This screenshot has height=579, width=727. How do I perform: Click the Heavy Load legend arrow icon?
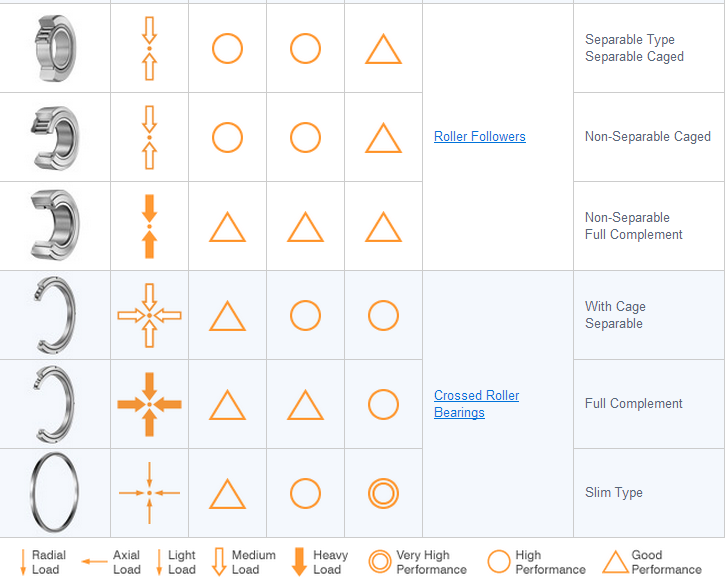pos(299,562)
